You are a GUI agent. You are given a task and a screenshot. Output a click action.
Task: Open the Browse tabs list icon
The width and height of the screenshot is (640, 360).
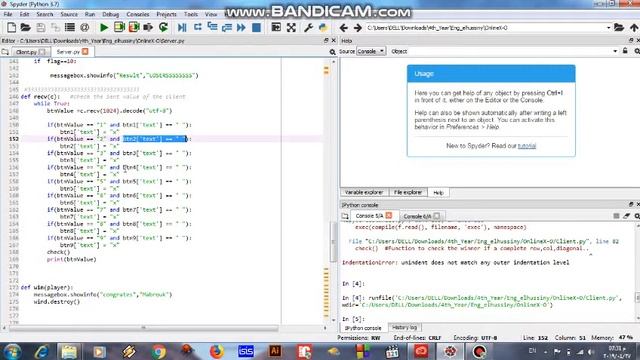tap(70, 28)
